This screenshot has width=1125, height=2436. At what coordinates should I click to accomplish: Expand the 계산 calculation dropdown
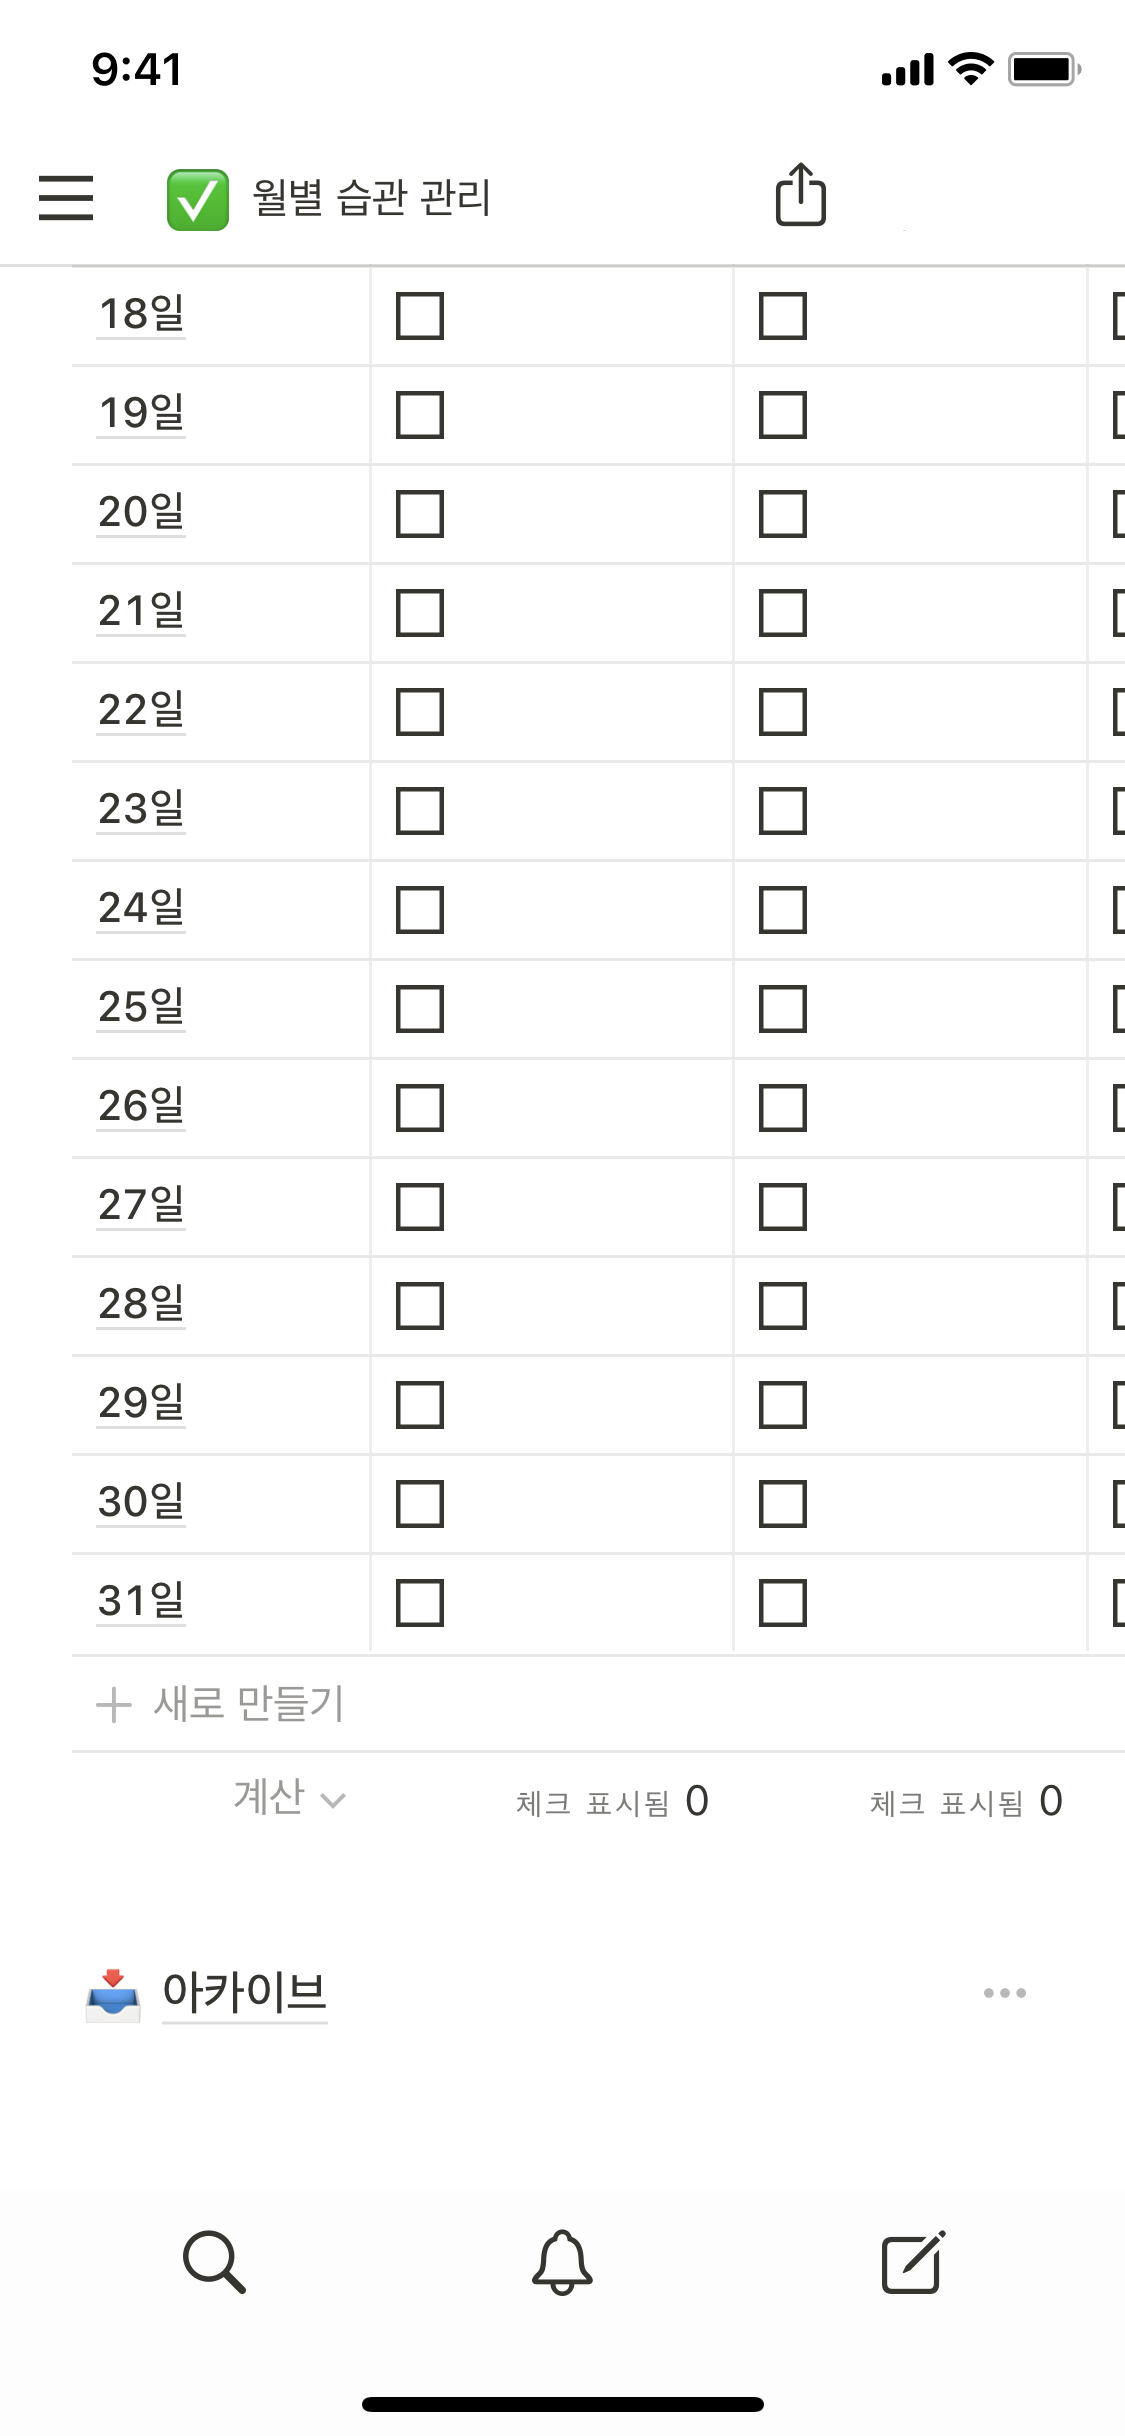point(289,1799)
